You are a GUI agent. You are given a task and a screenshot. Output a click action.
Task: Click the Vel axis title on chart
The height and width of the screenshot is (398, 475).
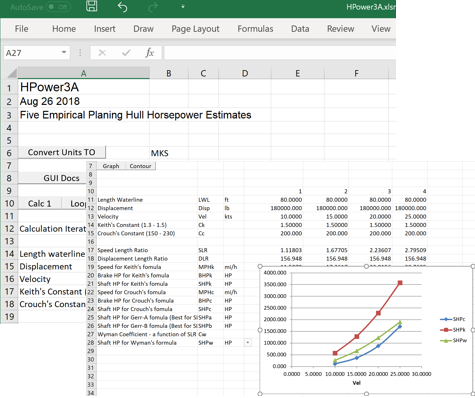tap(356, 383)
